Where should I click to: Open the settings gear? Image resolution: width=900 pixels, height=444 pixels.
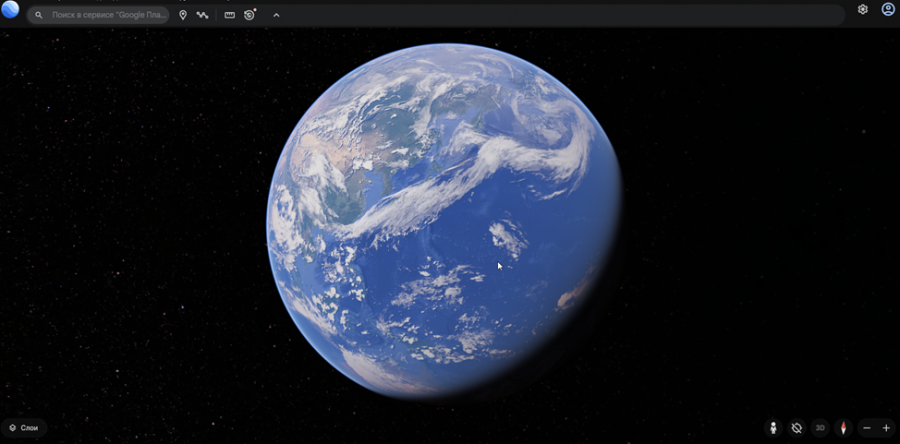click(x=863, y=9)
